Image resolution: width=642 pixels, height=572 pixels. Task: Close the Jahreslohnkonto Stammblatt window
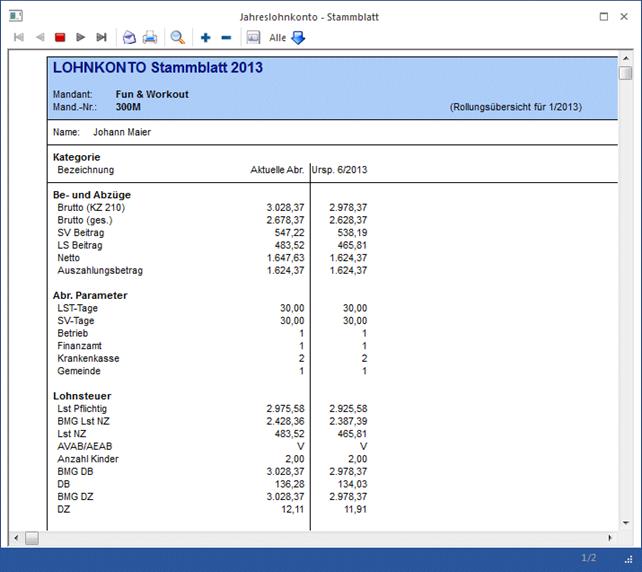tap(627, 16)
